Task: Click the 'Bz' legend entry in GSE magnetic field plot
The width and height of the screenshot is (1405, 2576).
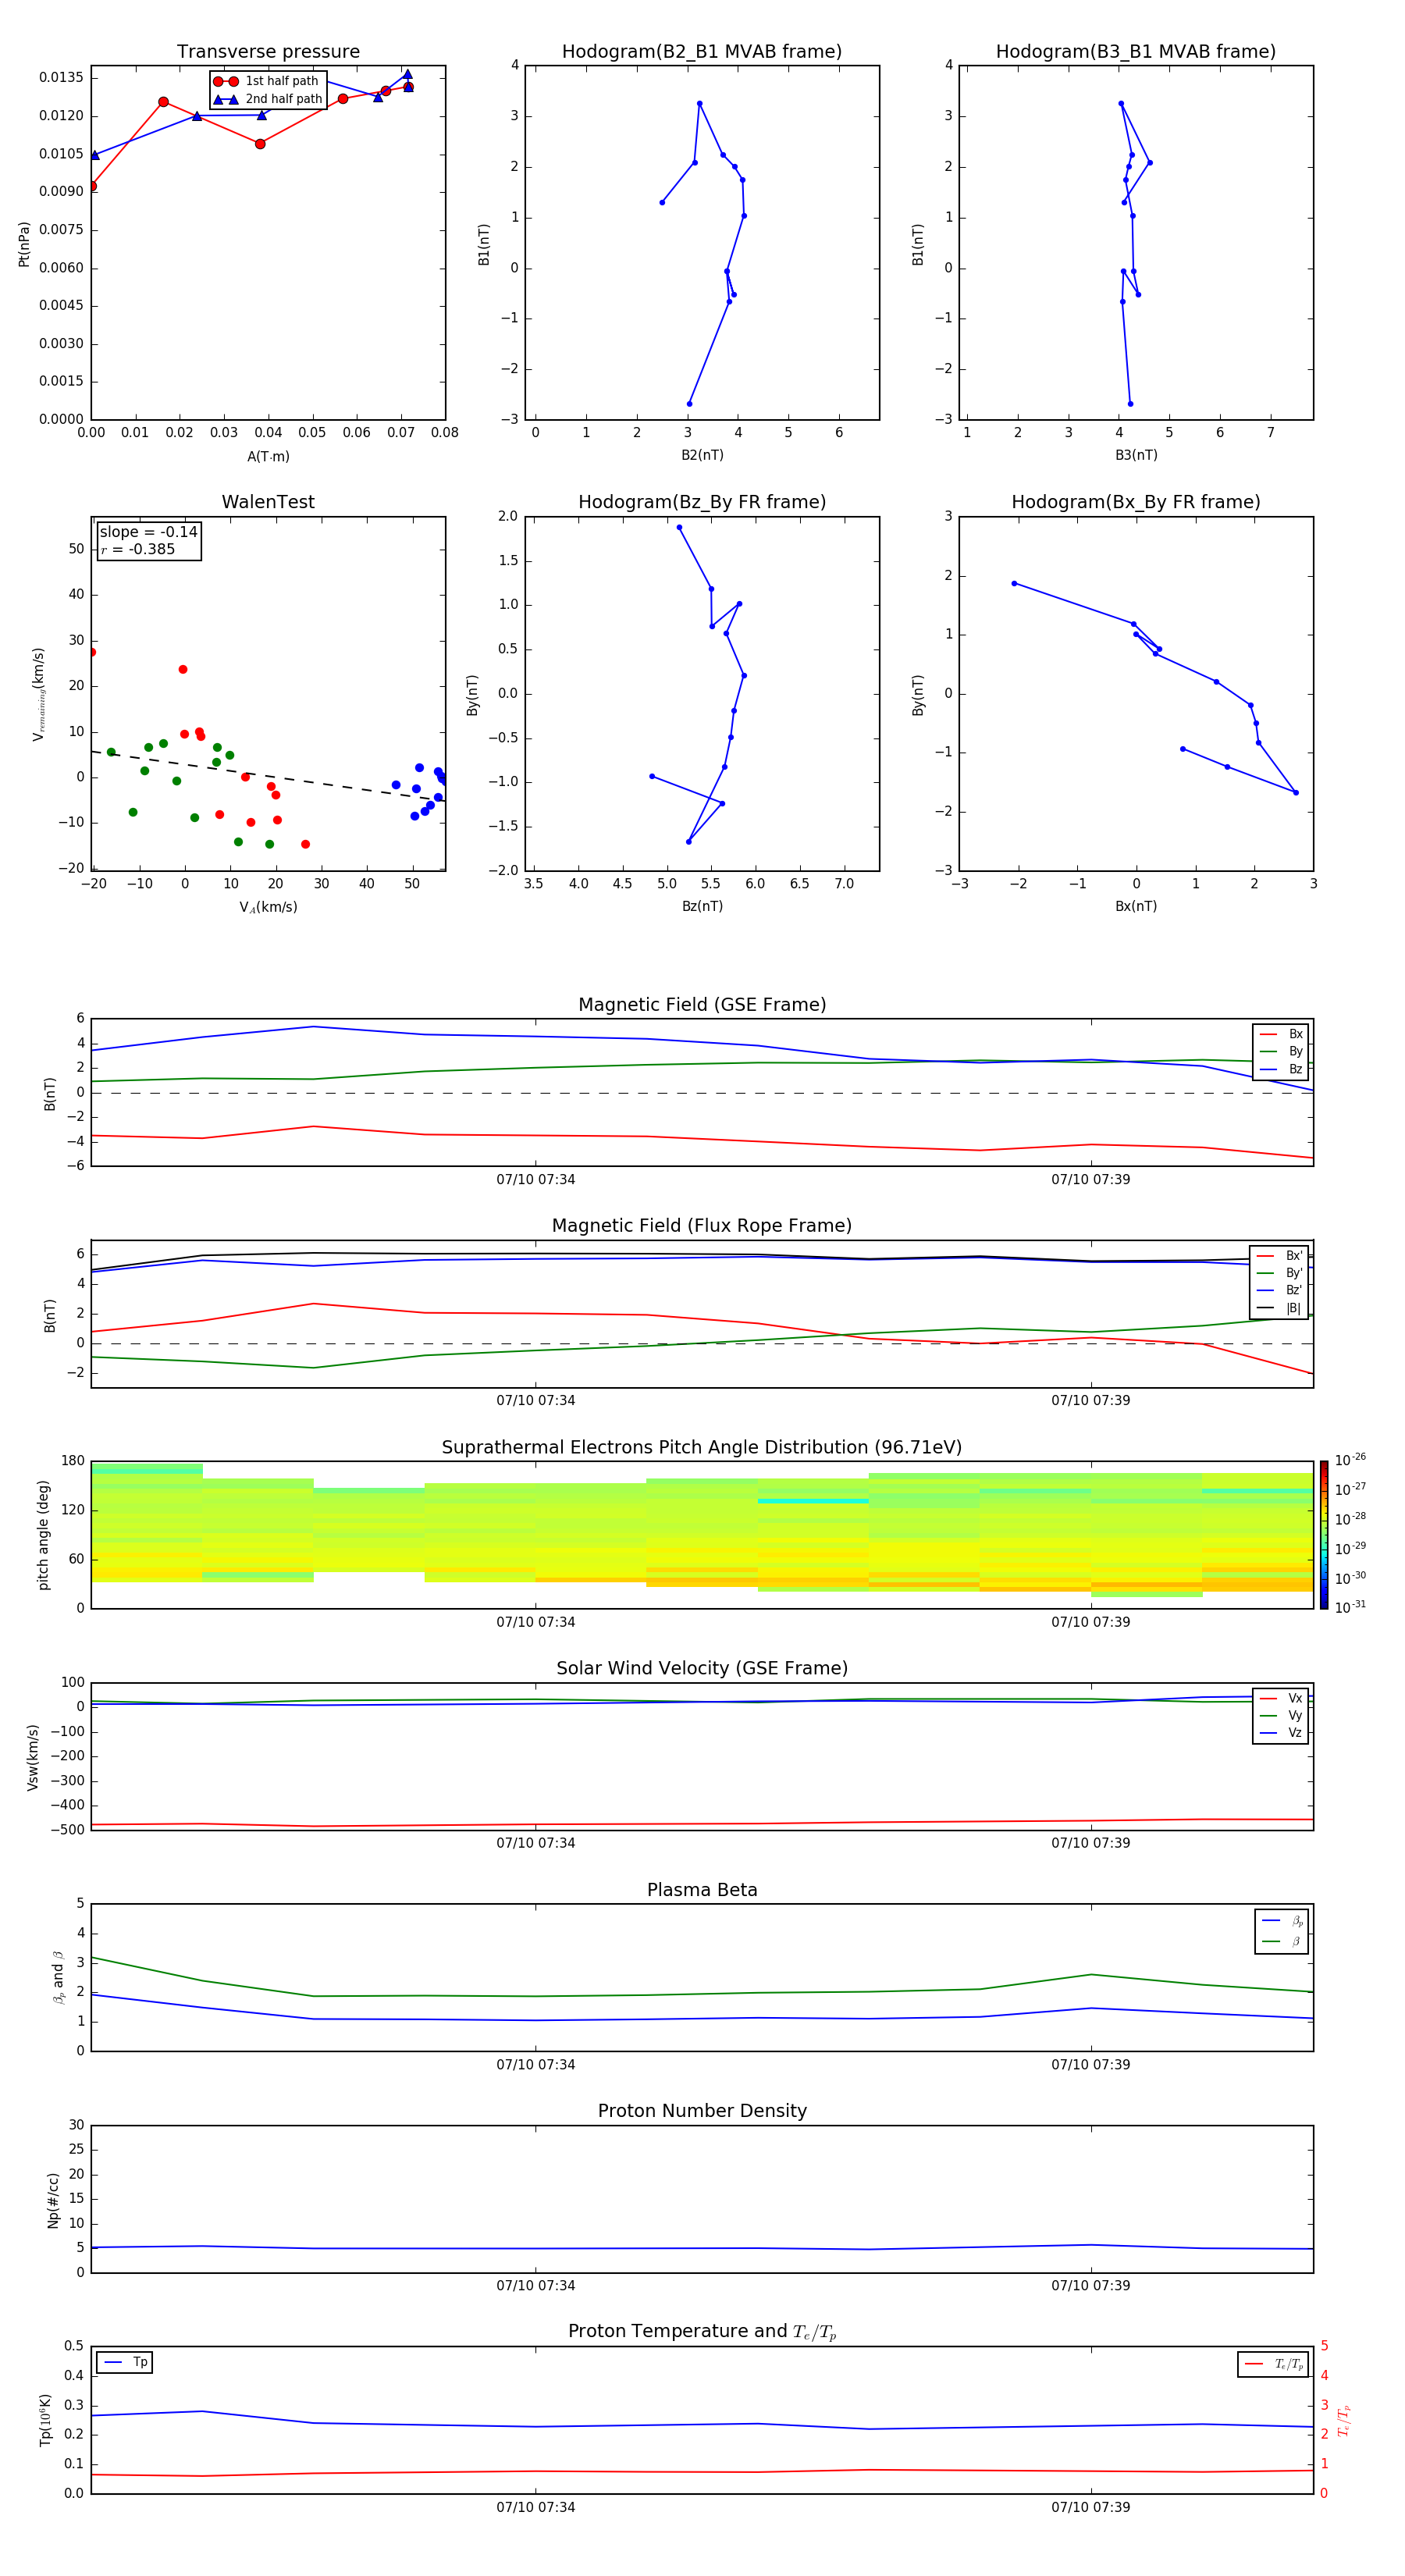Action: coord(1281,1069)
